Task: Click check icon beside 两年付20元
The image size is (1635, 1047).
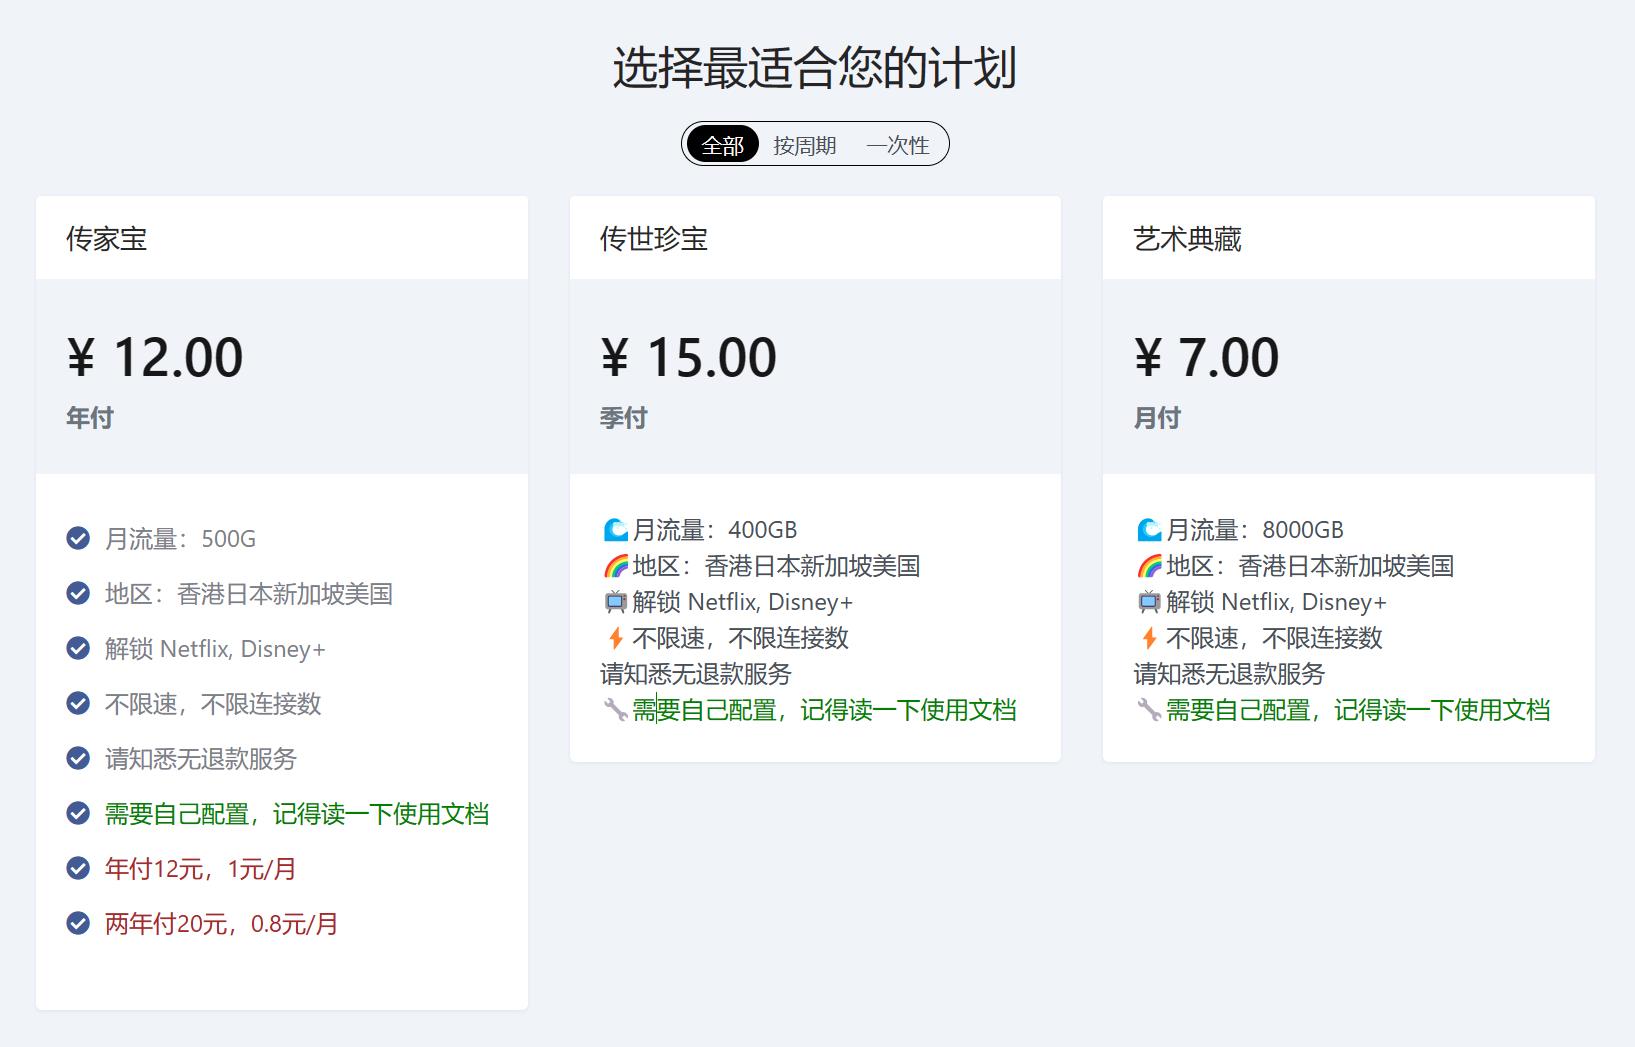Action: (x=78, y=924)
